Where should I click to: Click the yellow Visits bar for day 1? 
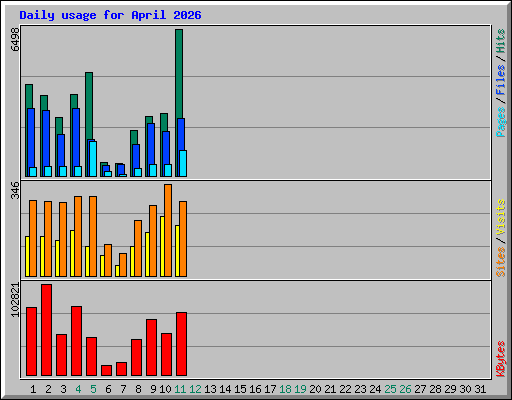tap(27, 256)
